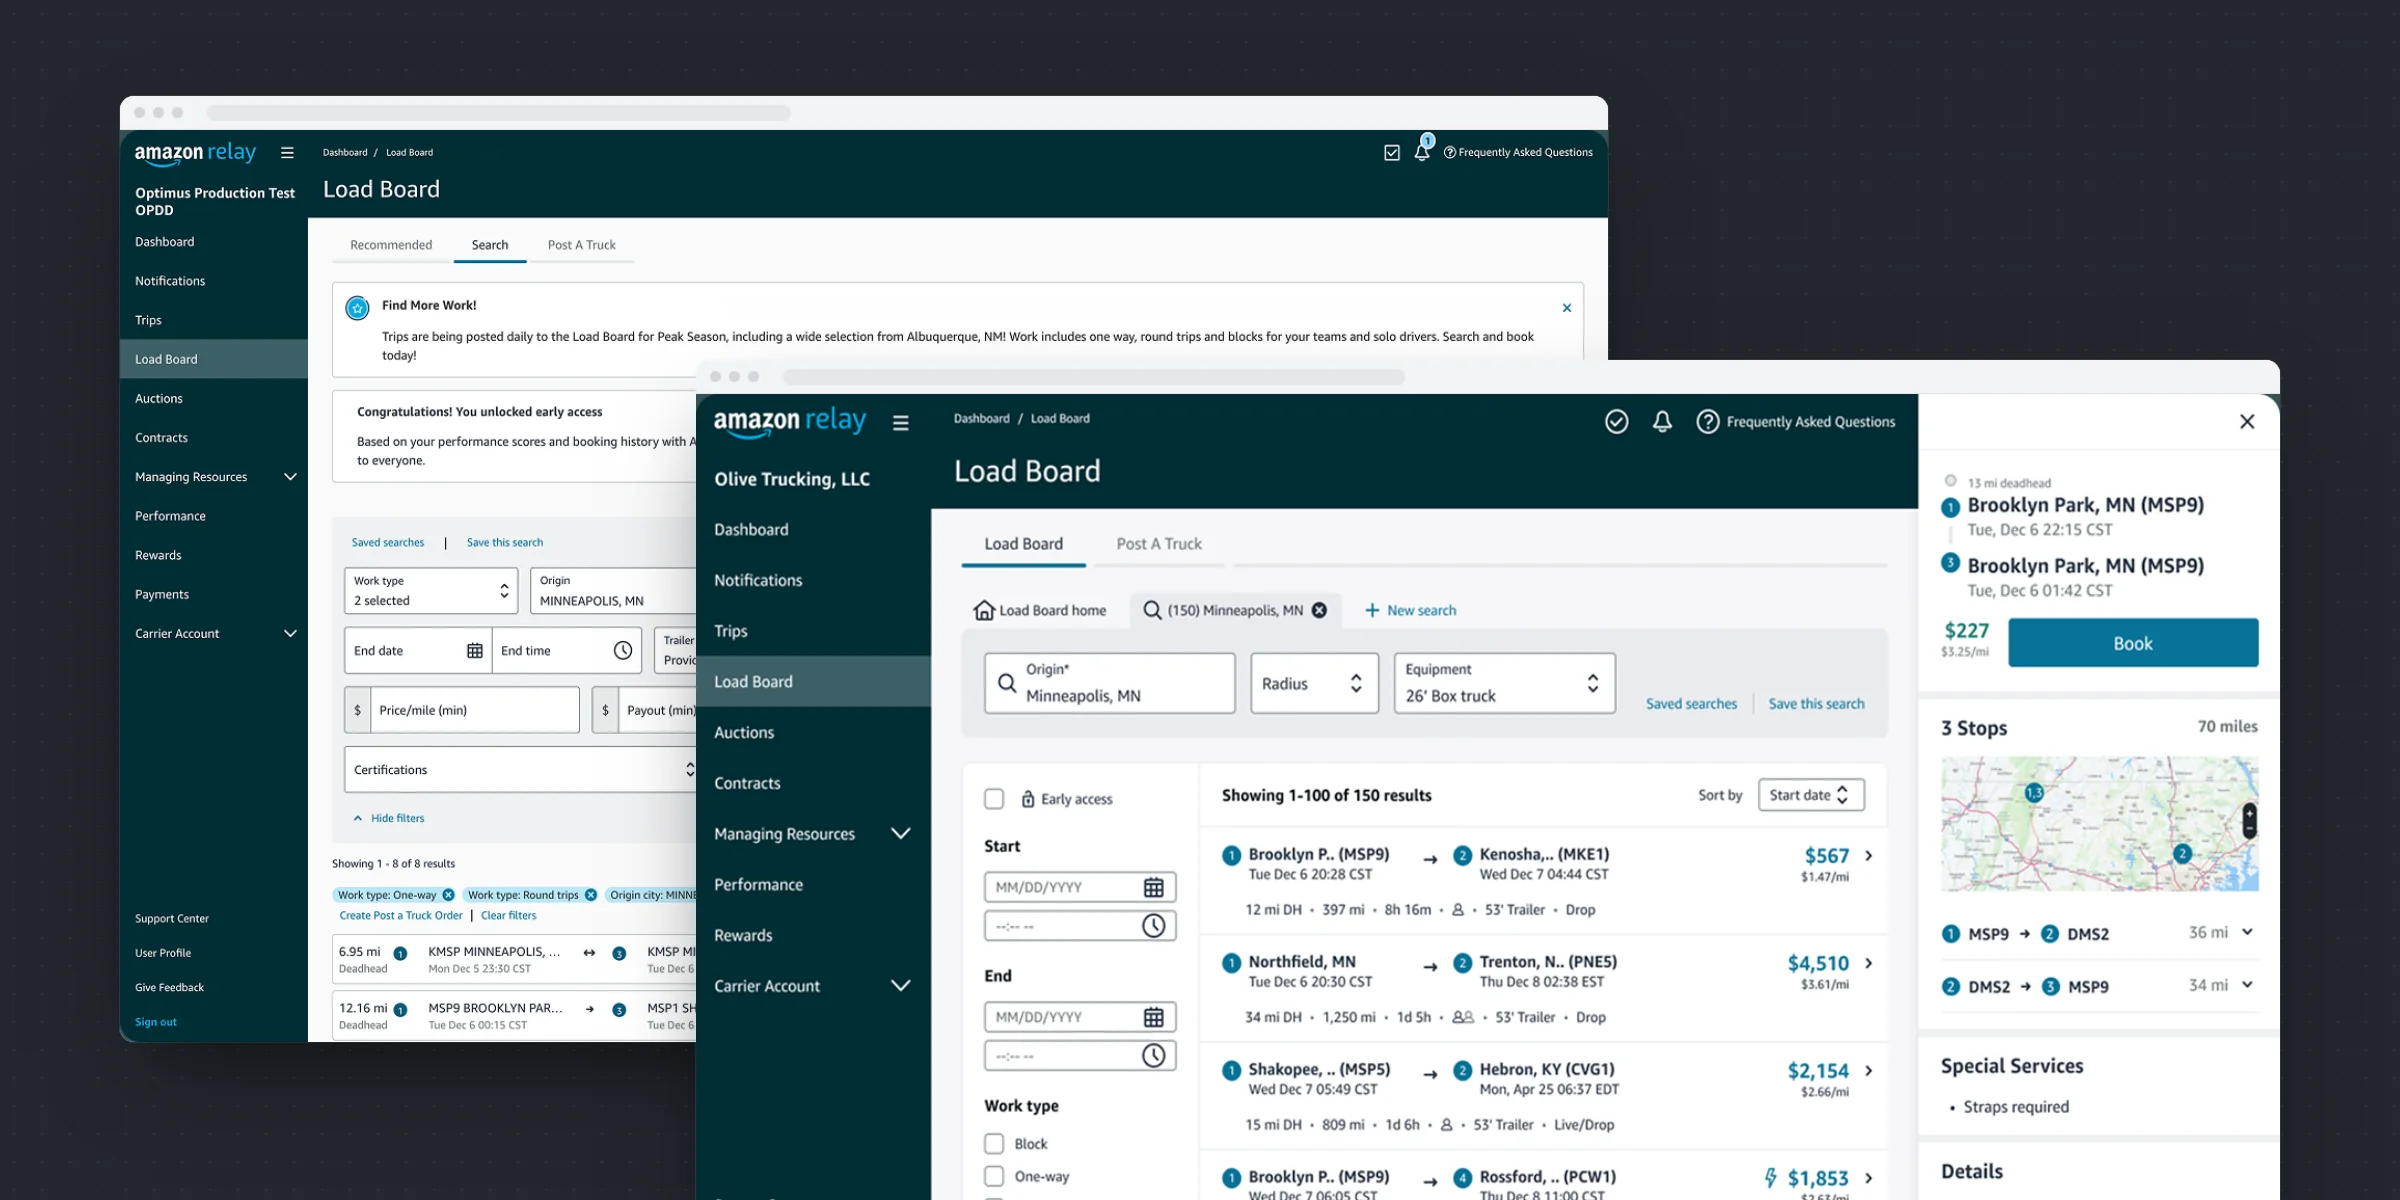The image size is (2400, 1200).
Task: Expand DMS2 to MSP9 leg details
Action: tap(2247, 985)
